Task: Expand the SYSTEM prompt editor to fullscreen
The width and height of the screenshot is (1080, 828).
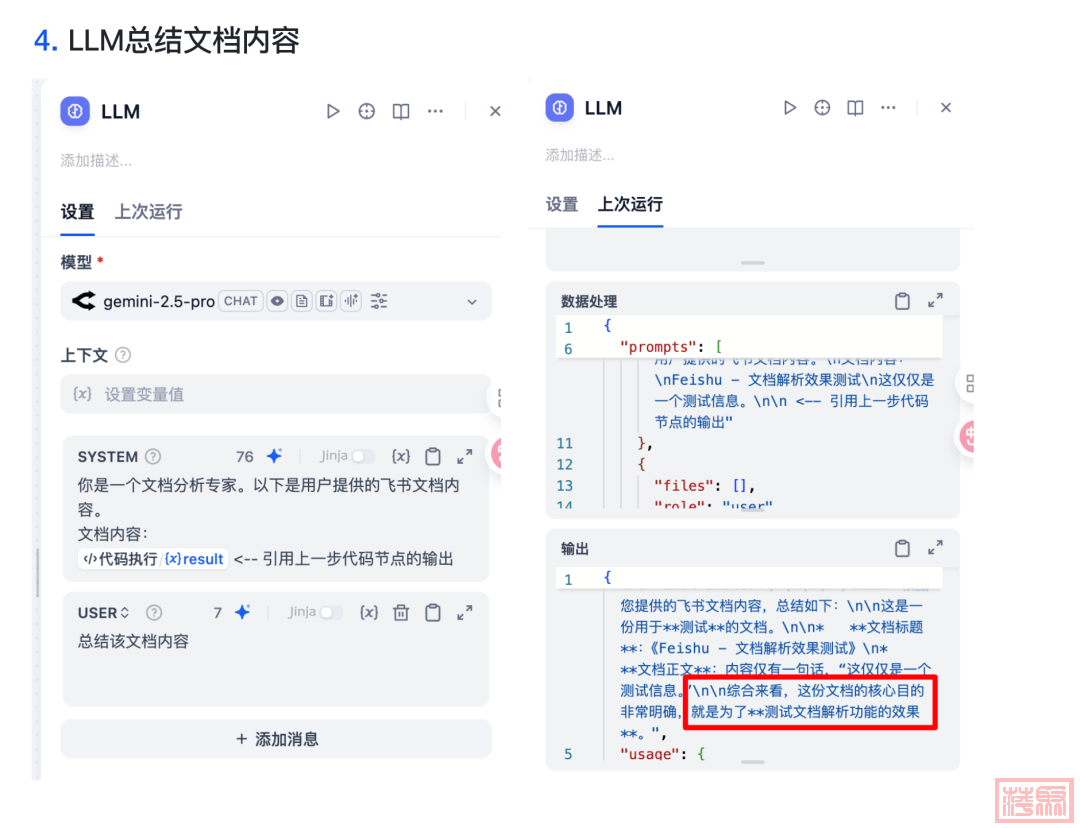Action: [465, 456]
